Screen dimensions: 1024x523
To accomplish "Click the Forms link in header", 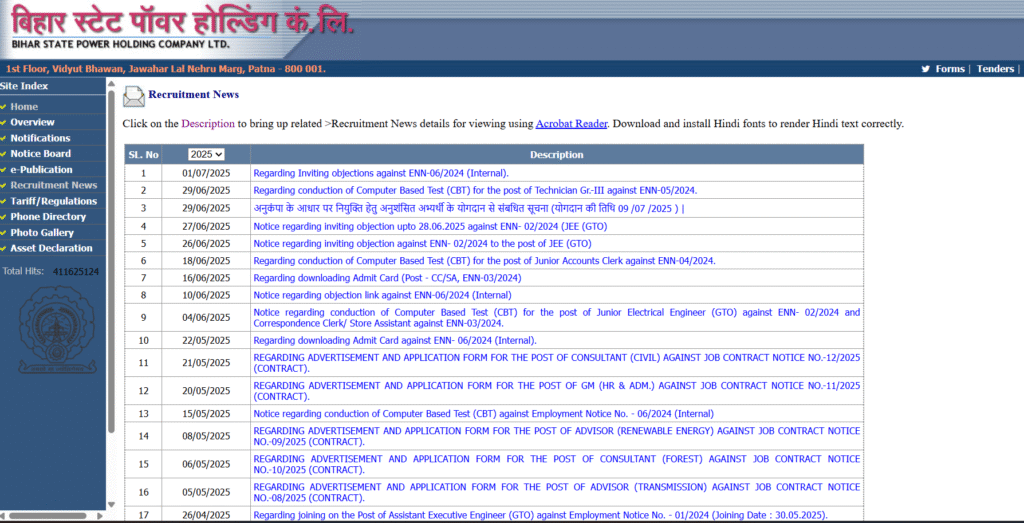I will 950,69.
